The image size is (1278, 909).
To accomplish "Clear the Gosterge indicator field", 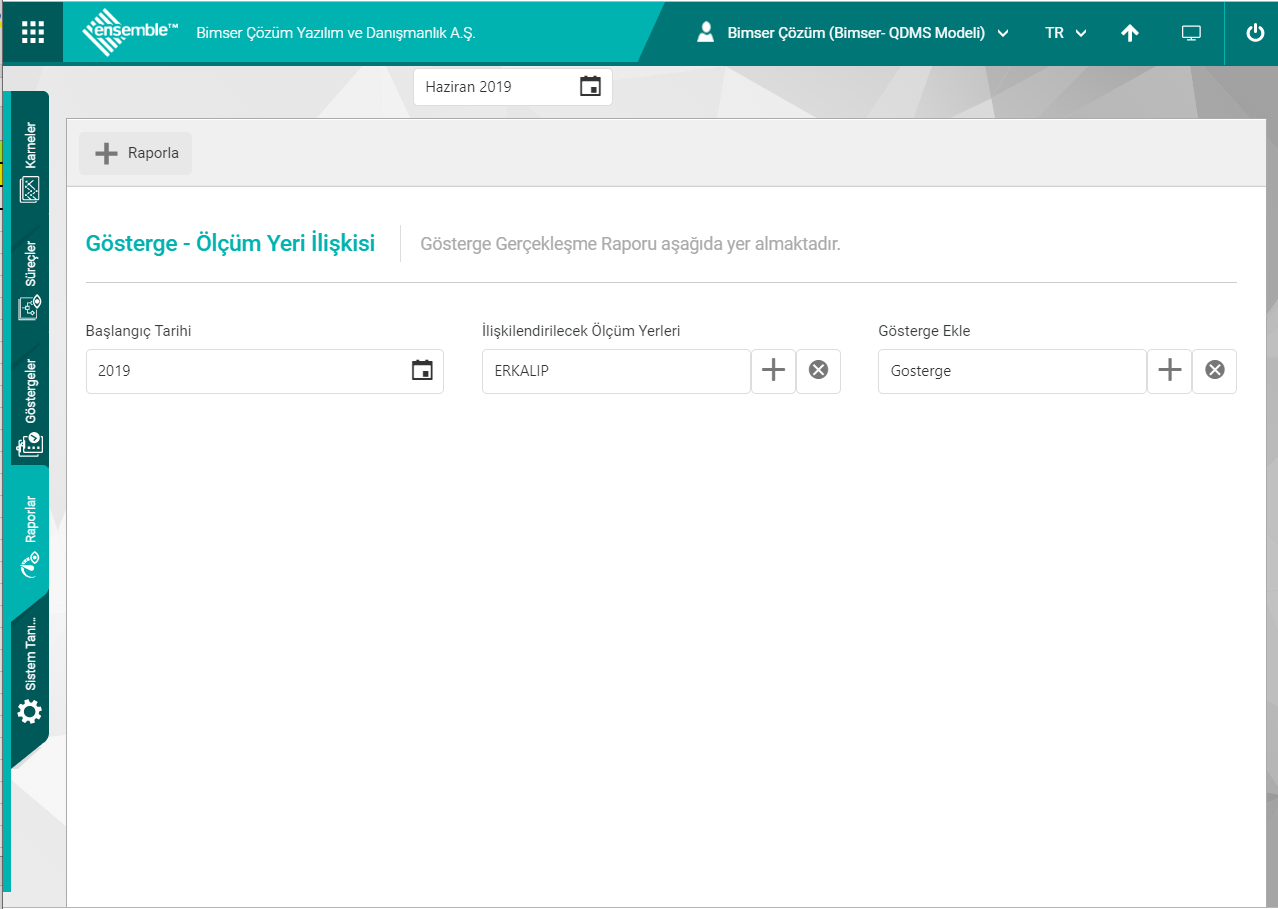I will pos(1214,371).
